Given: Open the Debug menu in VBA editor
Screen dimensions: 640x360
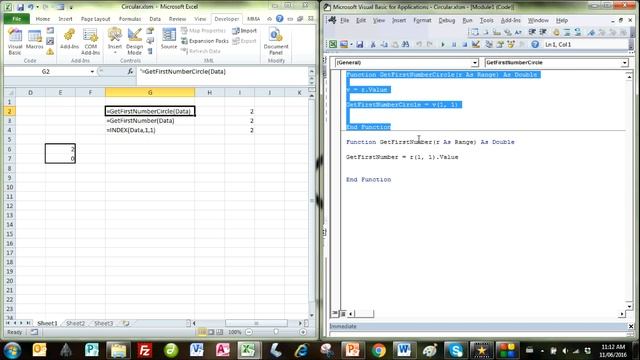Looking at the screenshot, I should pyautogui.click(x=447, y=20).
